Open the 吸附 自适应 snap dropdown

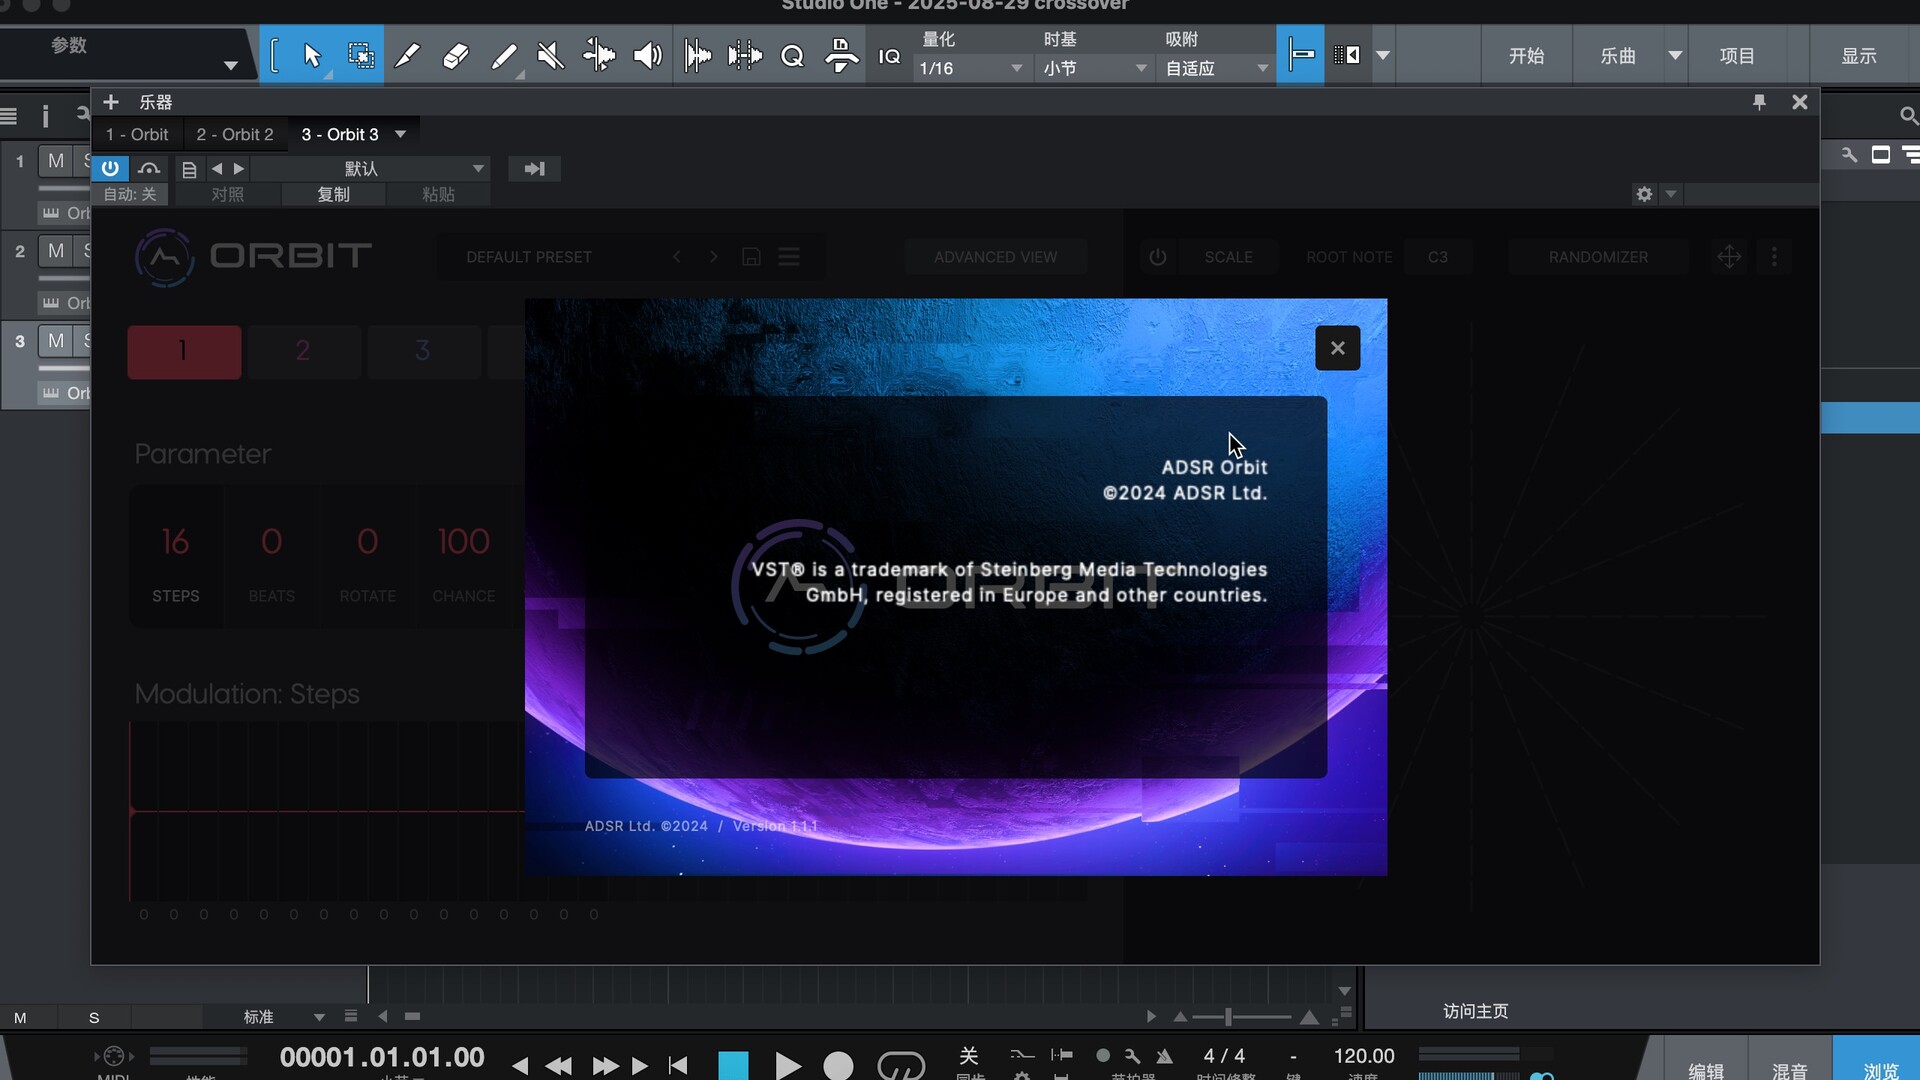pos(1216,68)
